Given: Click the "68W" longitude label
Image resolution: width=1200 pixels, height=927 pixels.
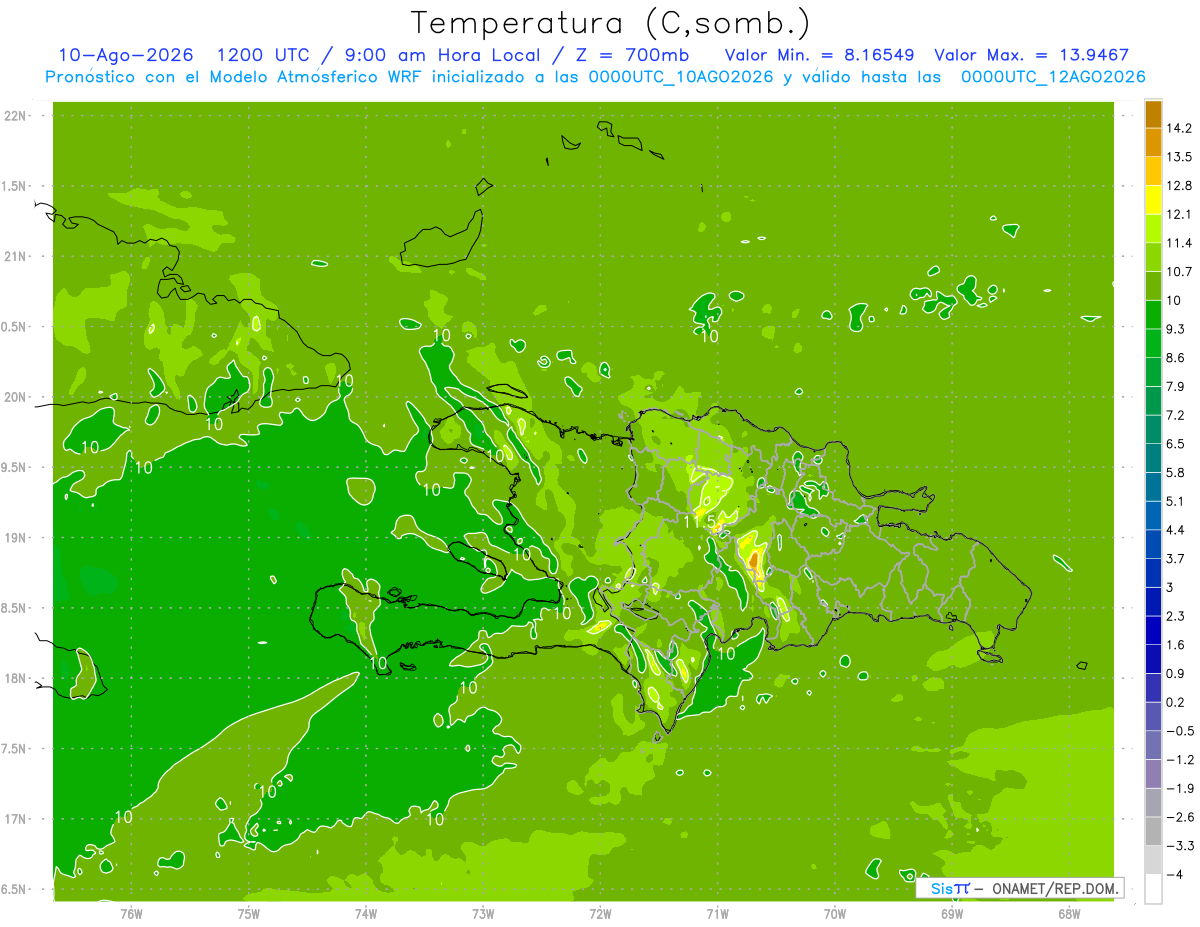Looking at the screenshot, I should click(x=1069, y=913).
